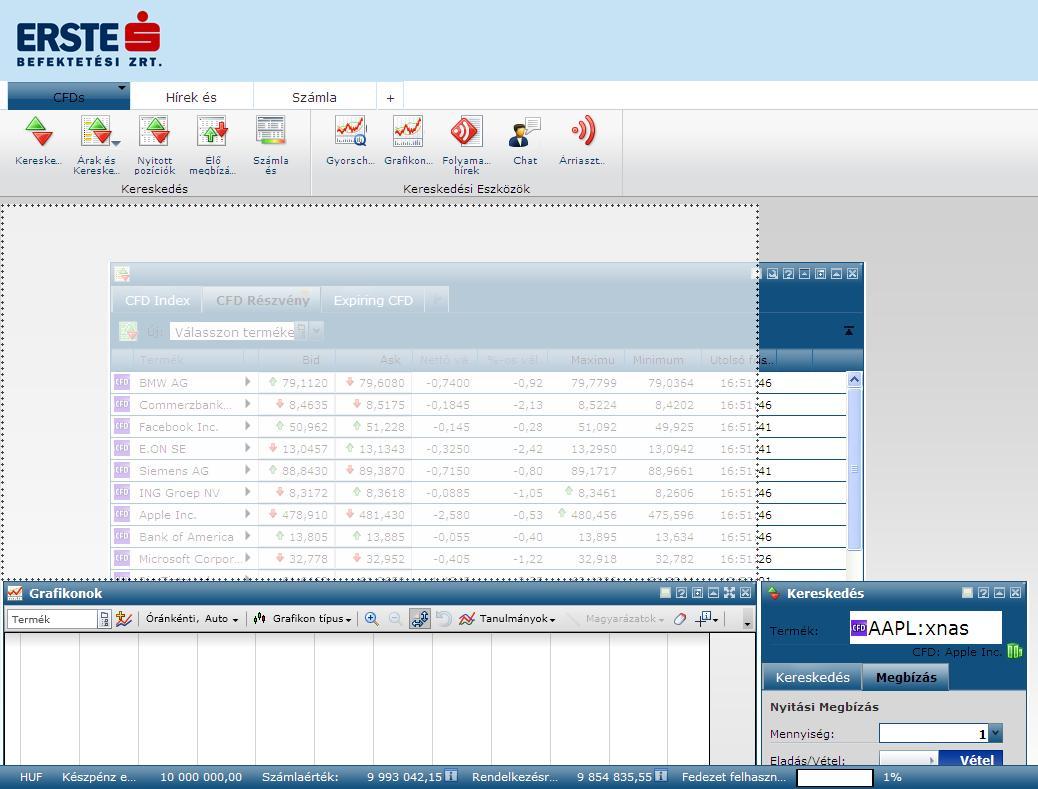Open the Kereske... trading ribbon icon
The height and width of the screenshot is (789, 1038).
tap(38, 140)
